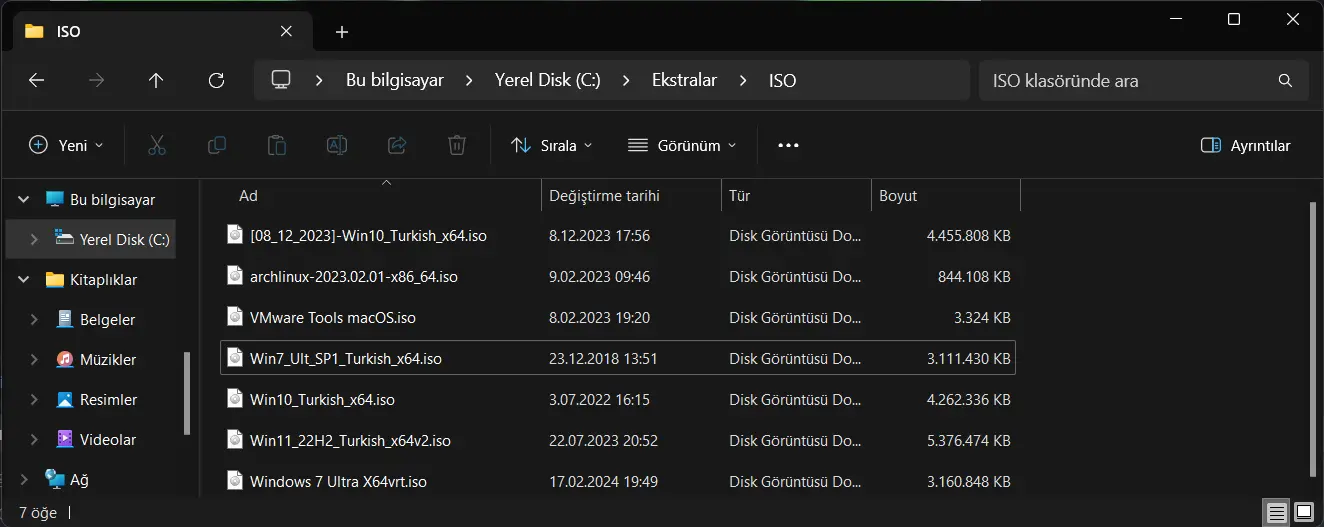Toggle the Ayrıntılar details pane

click(1245, 145)
